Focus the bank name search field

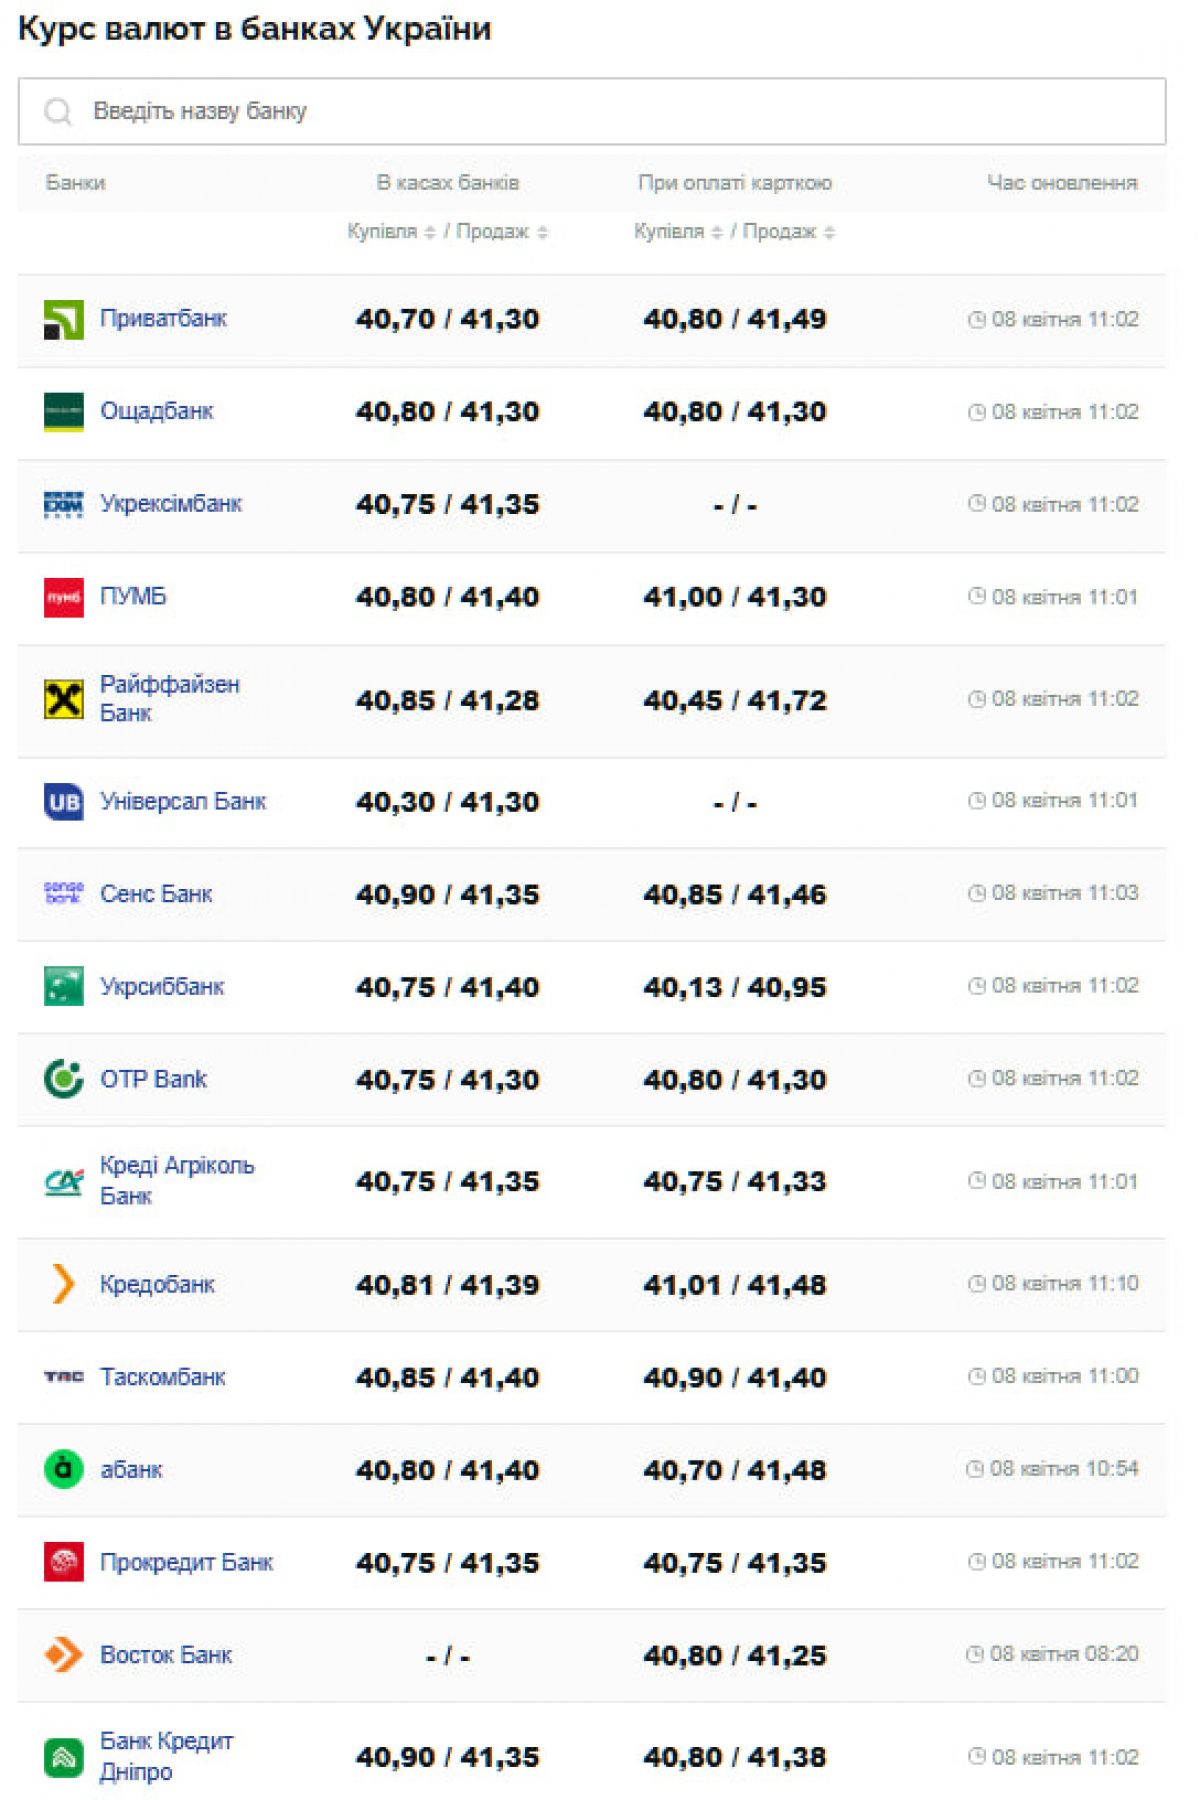coord(600,111)
